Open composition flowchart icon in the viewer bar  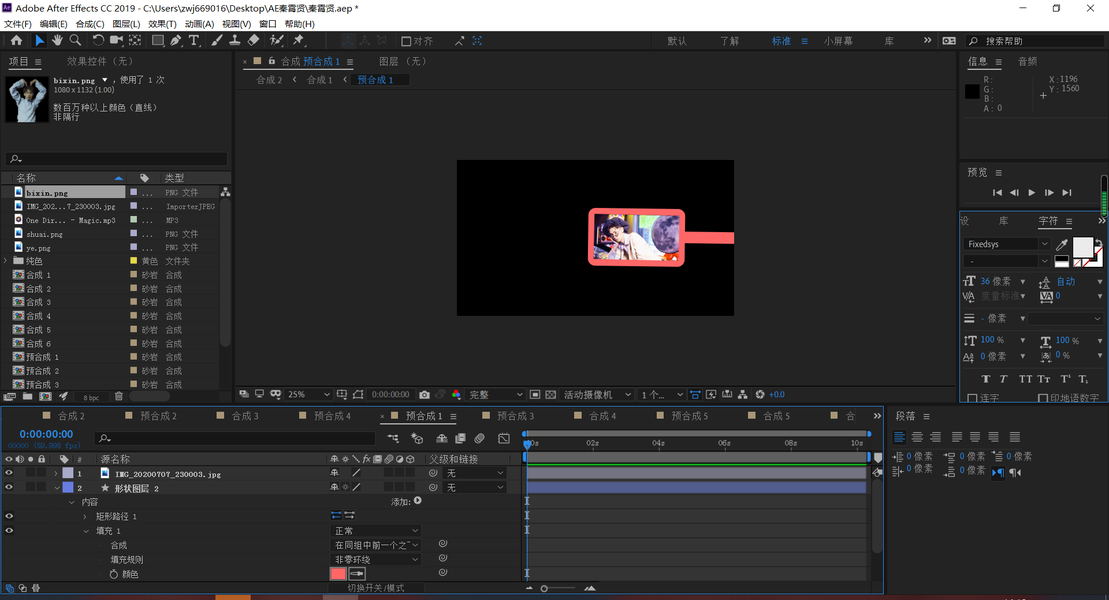(743, 395)
